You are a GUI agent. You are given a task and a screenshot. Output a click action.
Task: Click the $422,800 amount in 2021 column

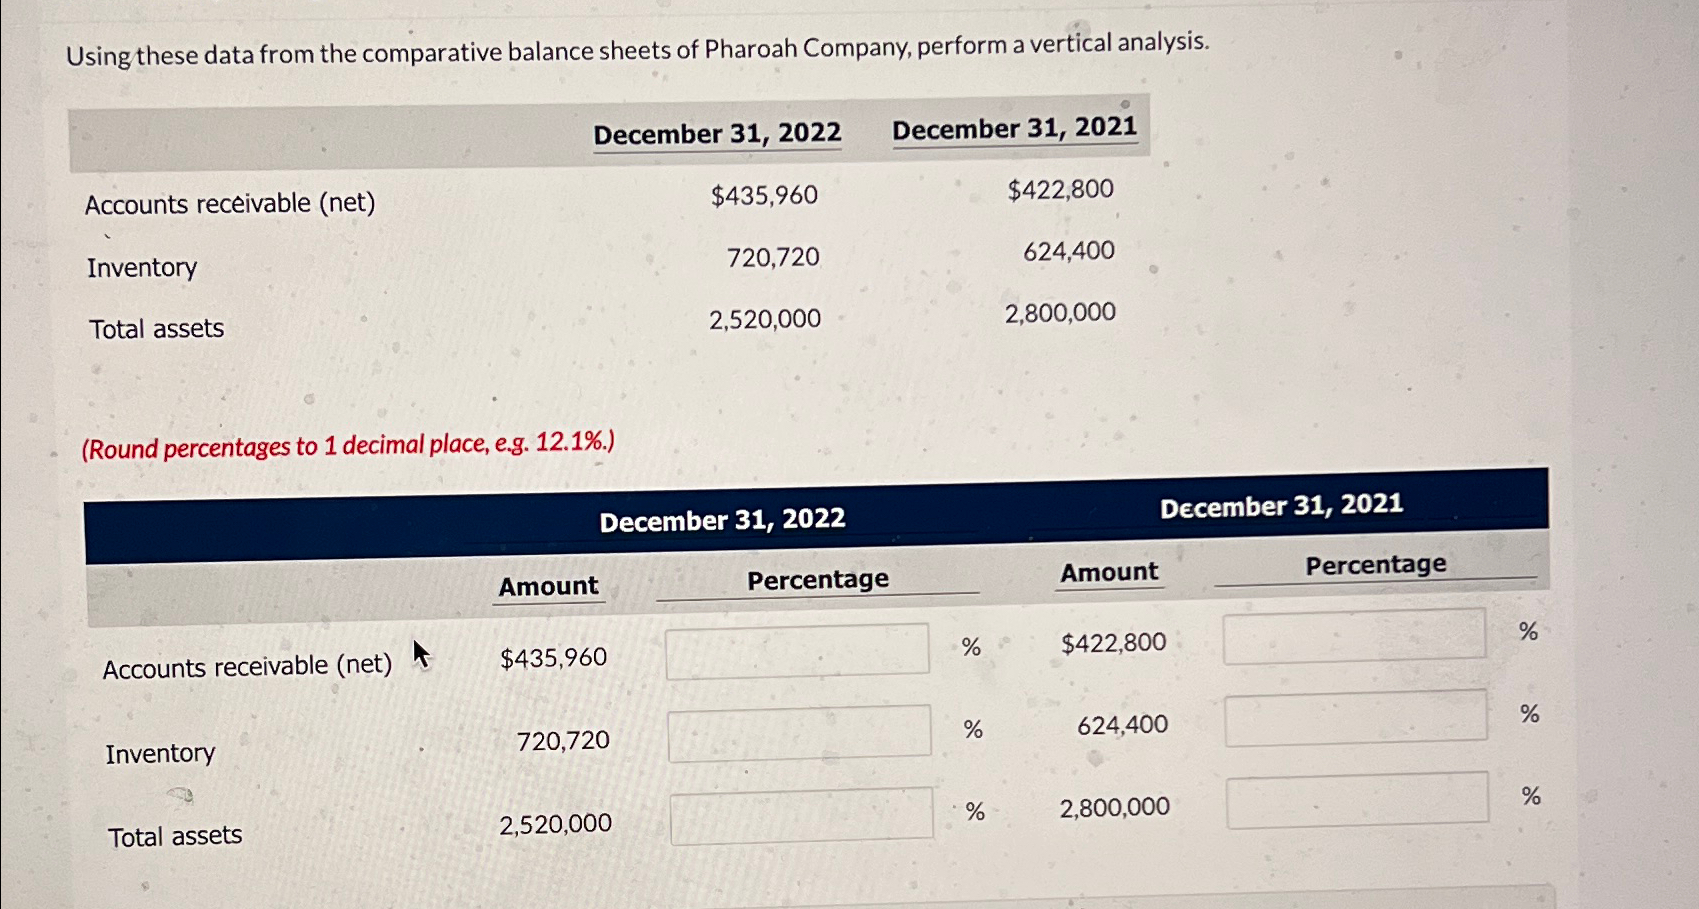[1112, 641]
